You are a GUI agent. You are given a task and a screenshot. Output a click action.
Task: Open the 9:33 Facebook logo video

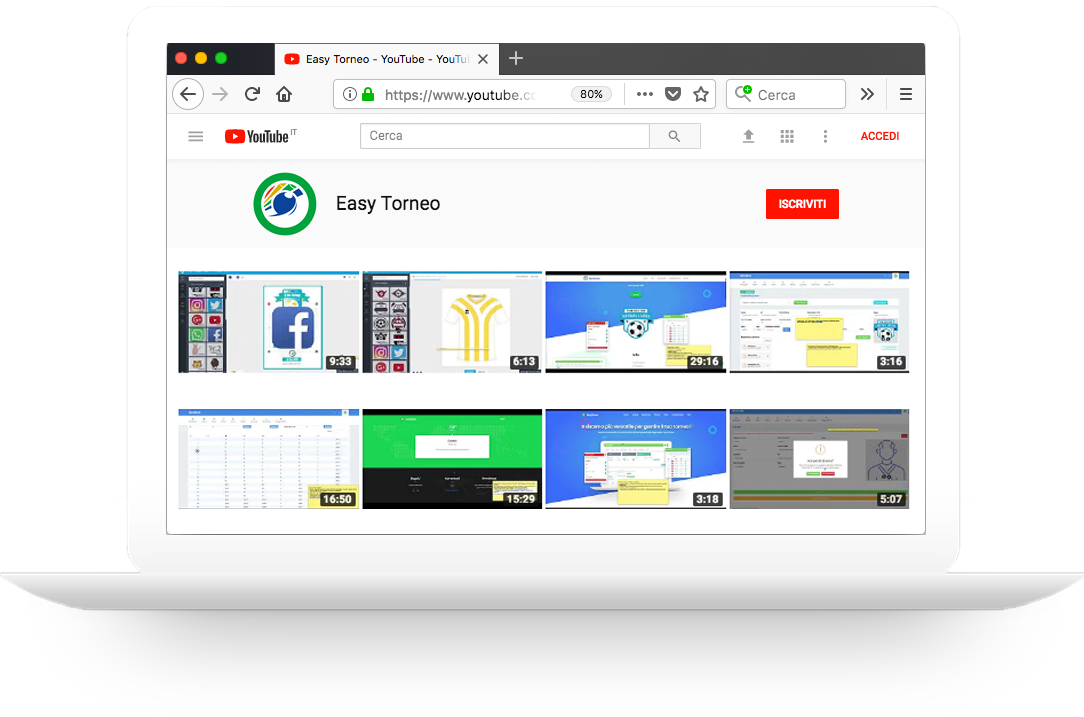click(x=269, y=322)
